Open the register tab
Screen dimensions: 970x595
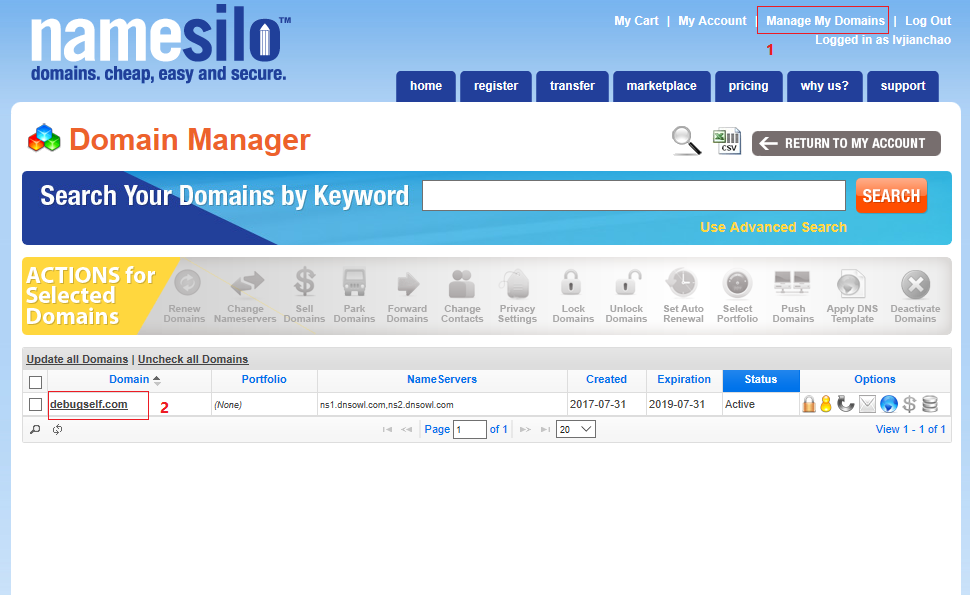pos(496,86)
